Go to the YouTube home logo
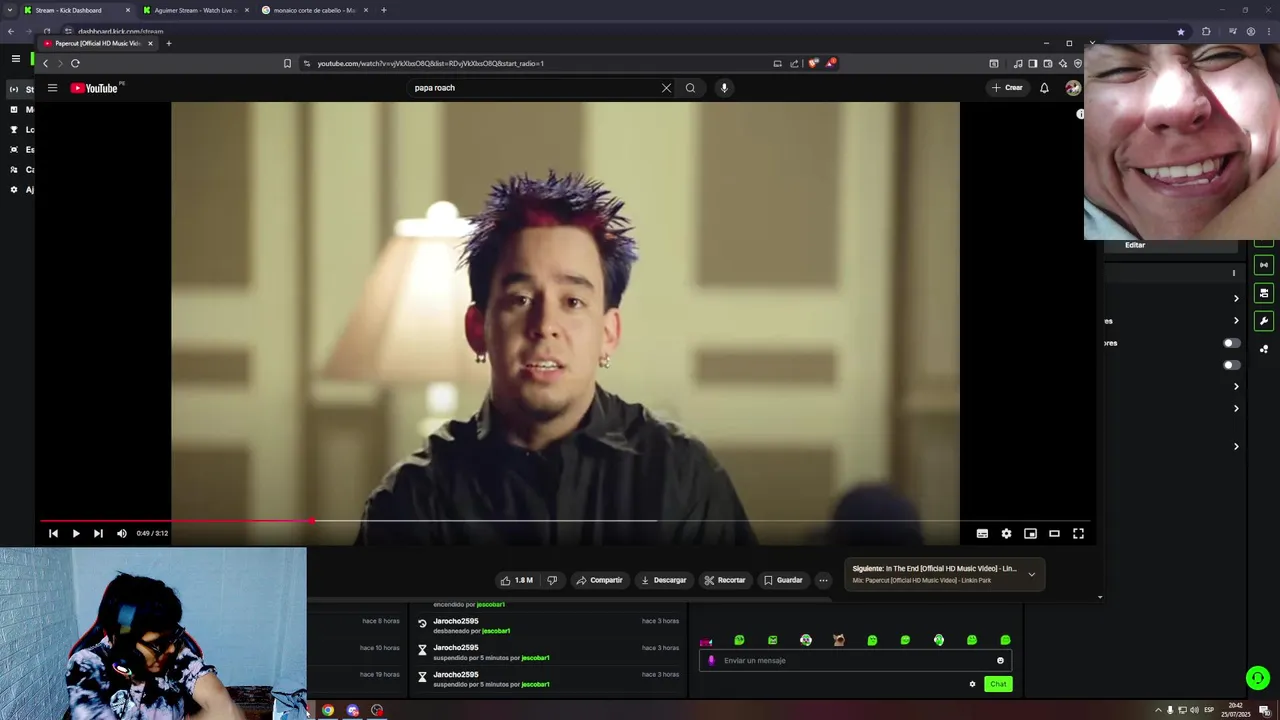The image size is (1280, 720). [94, 88]
